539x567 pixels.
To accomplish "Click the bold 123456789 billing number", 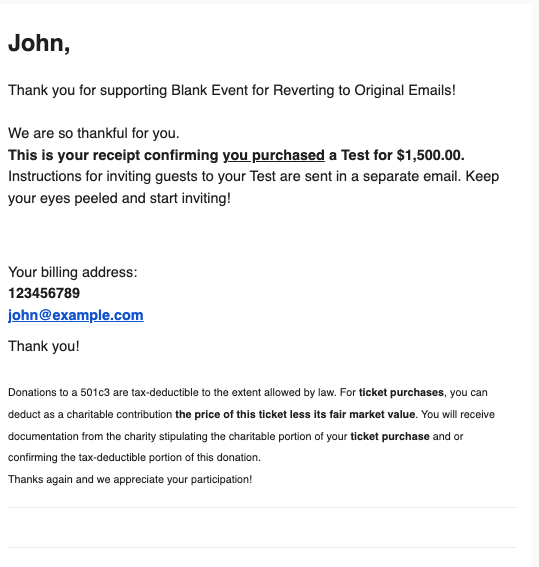I will (x=44, y=293).
